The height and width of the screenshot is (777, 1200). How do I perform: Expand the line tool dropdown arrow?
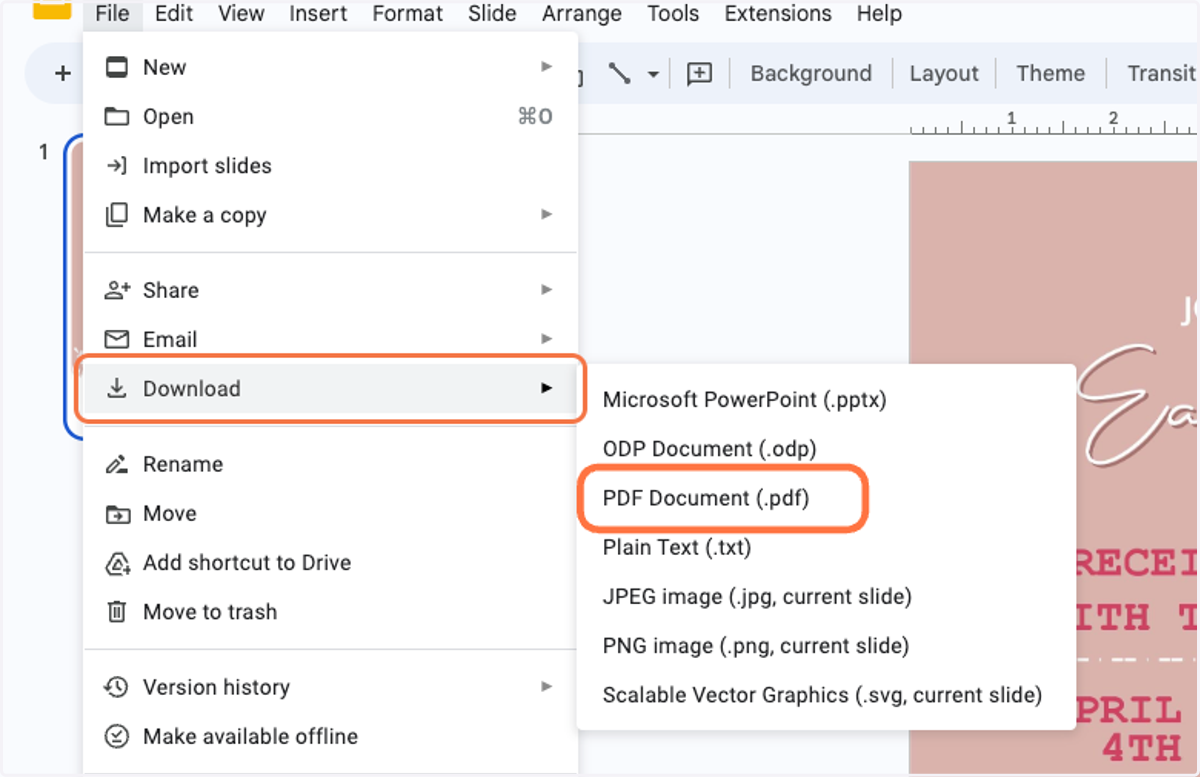pos(653,74)
